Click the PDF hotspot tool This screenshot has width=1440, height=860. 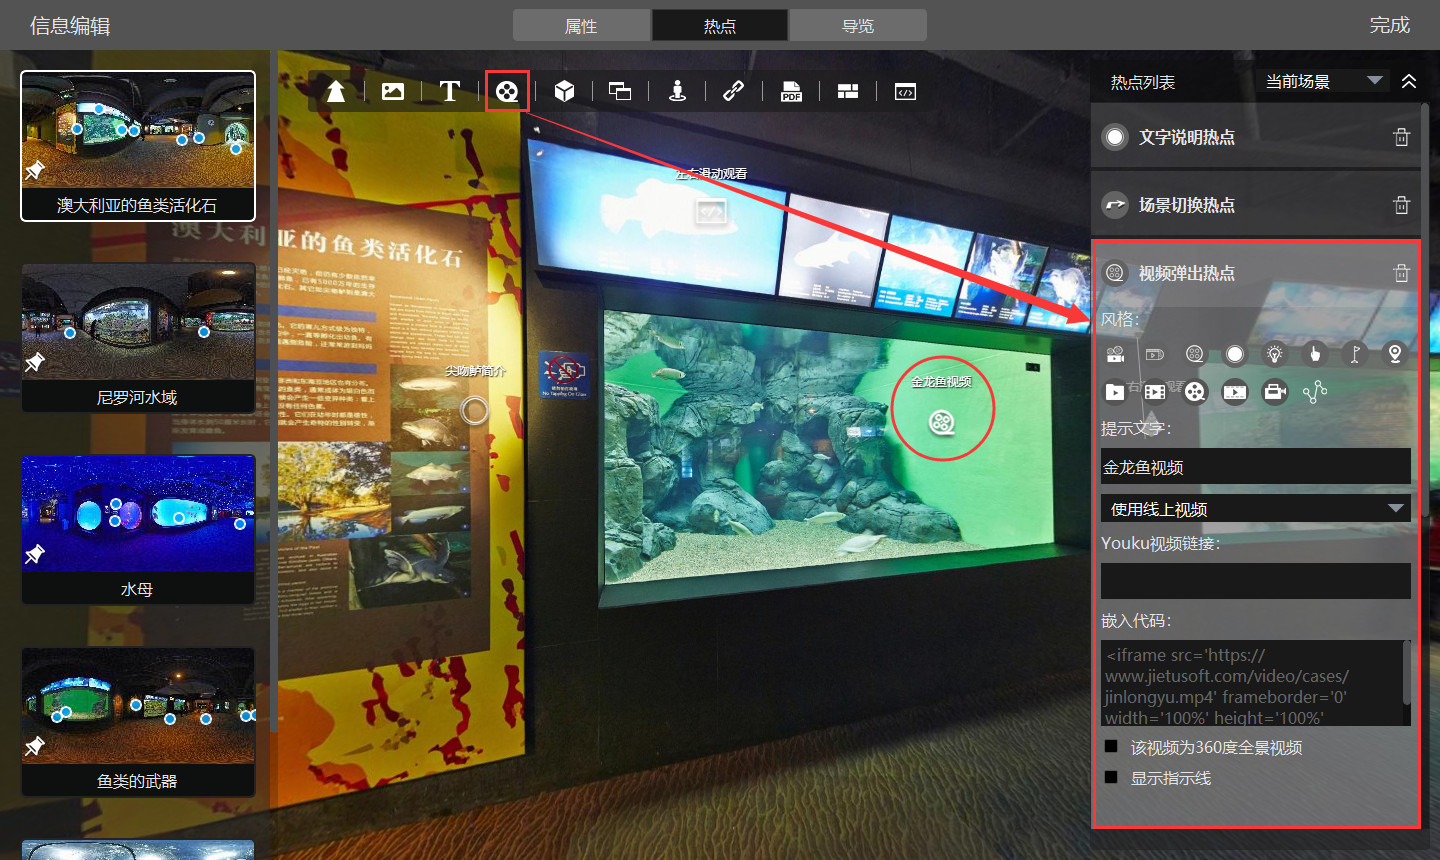pyautogui.click(x=791, y=92)
